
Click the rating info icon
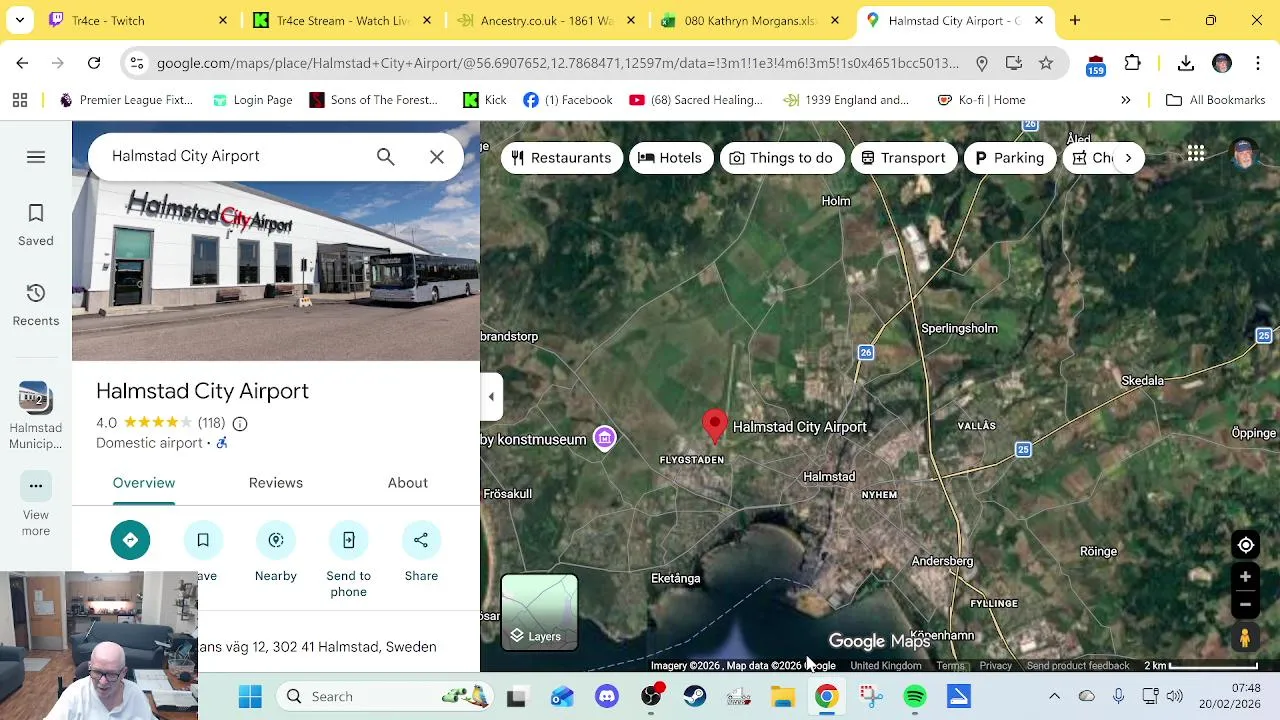(x=240, y=423)
